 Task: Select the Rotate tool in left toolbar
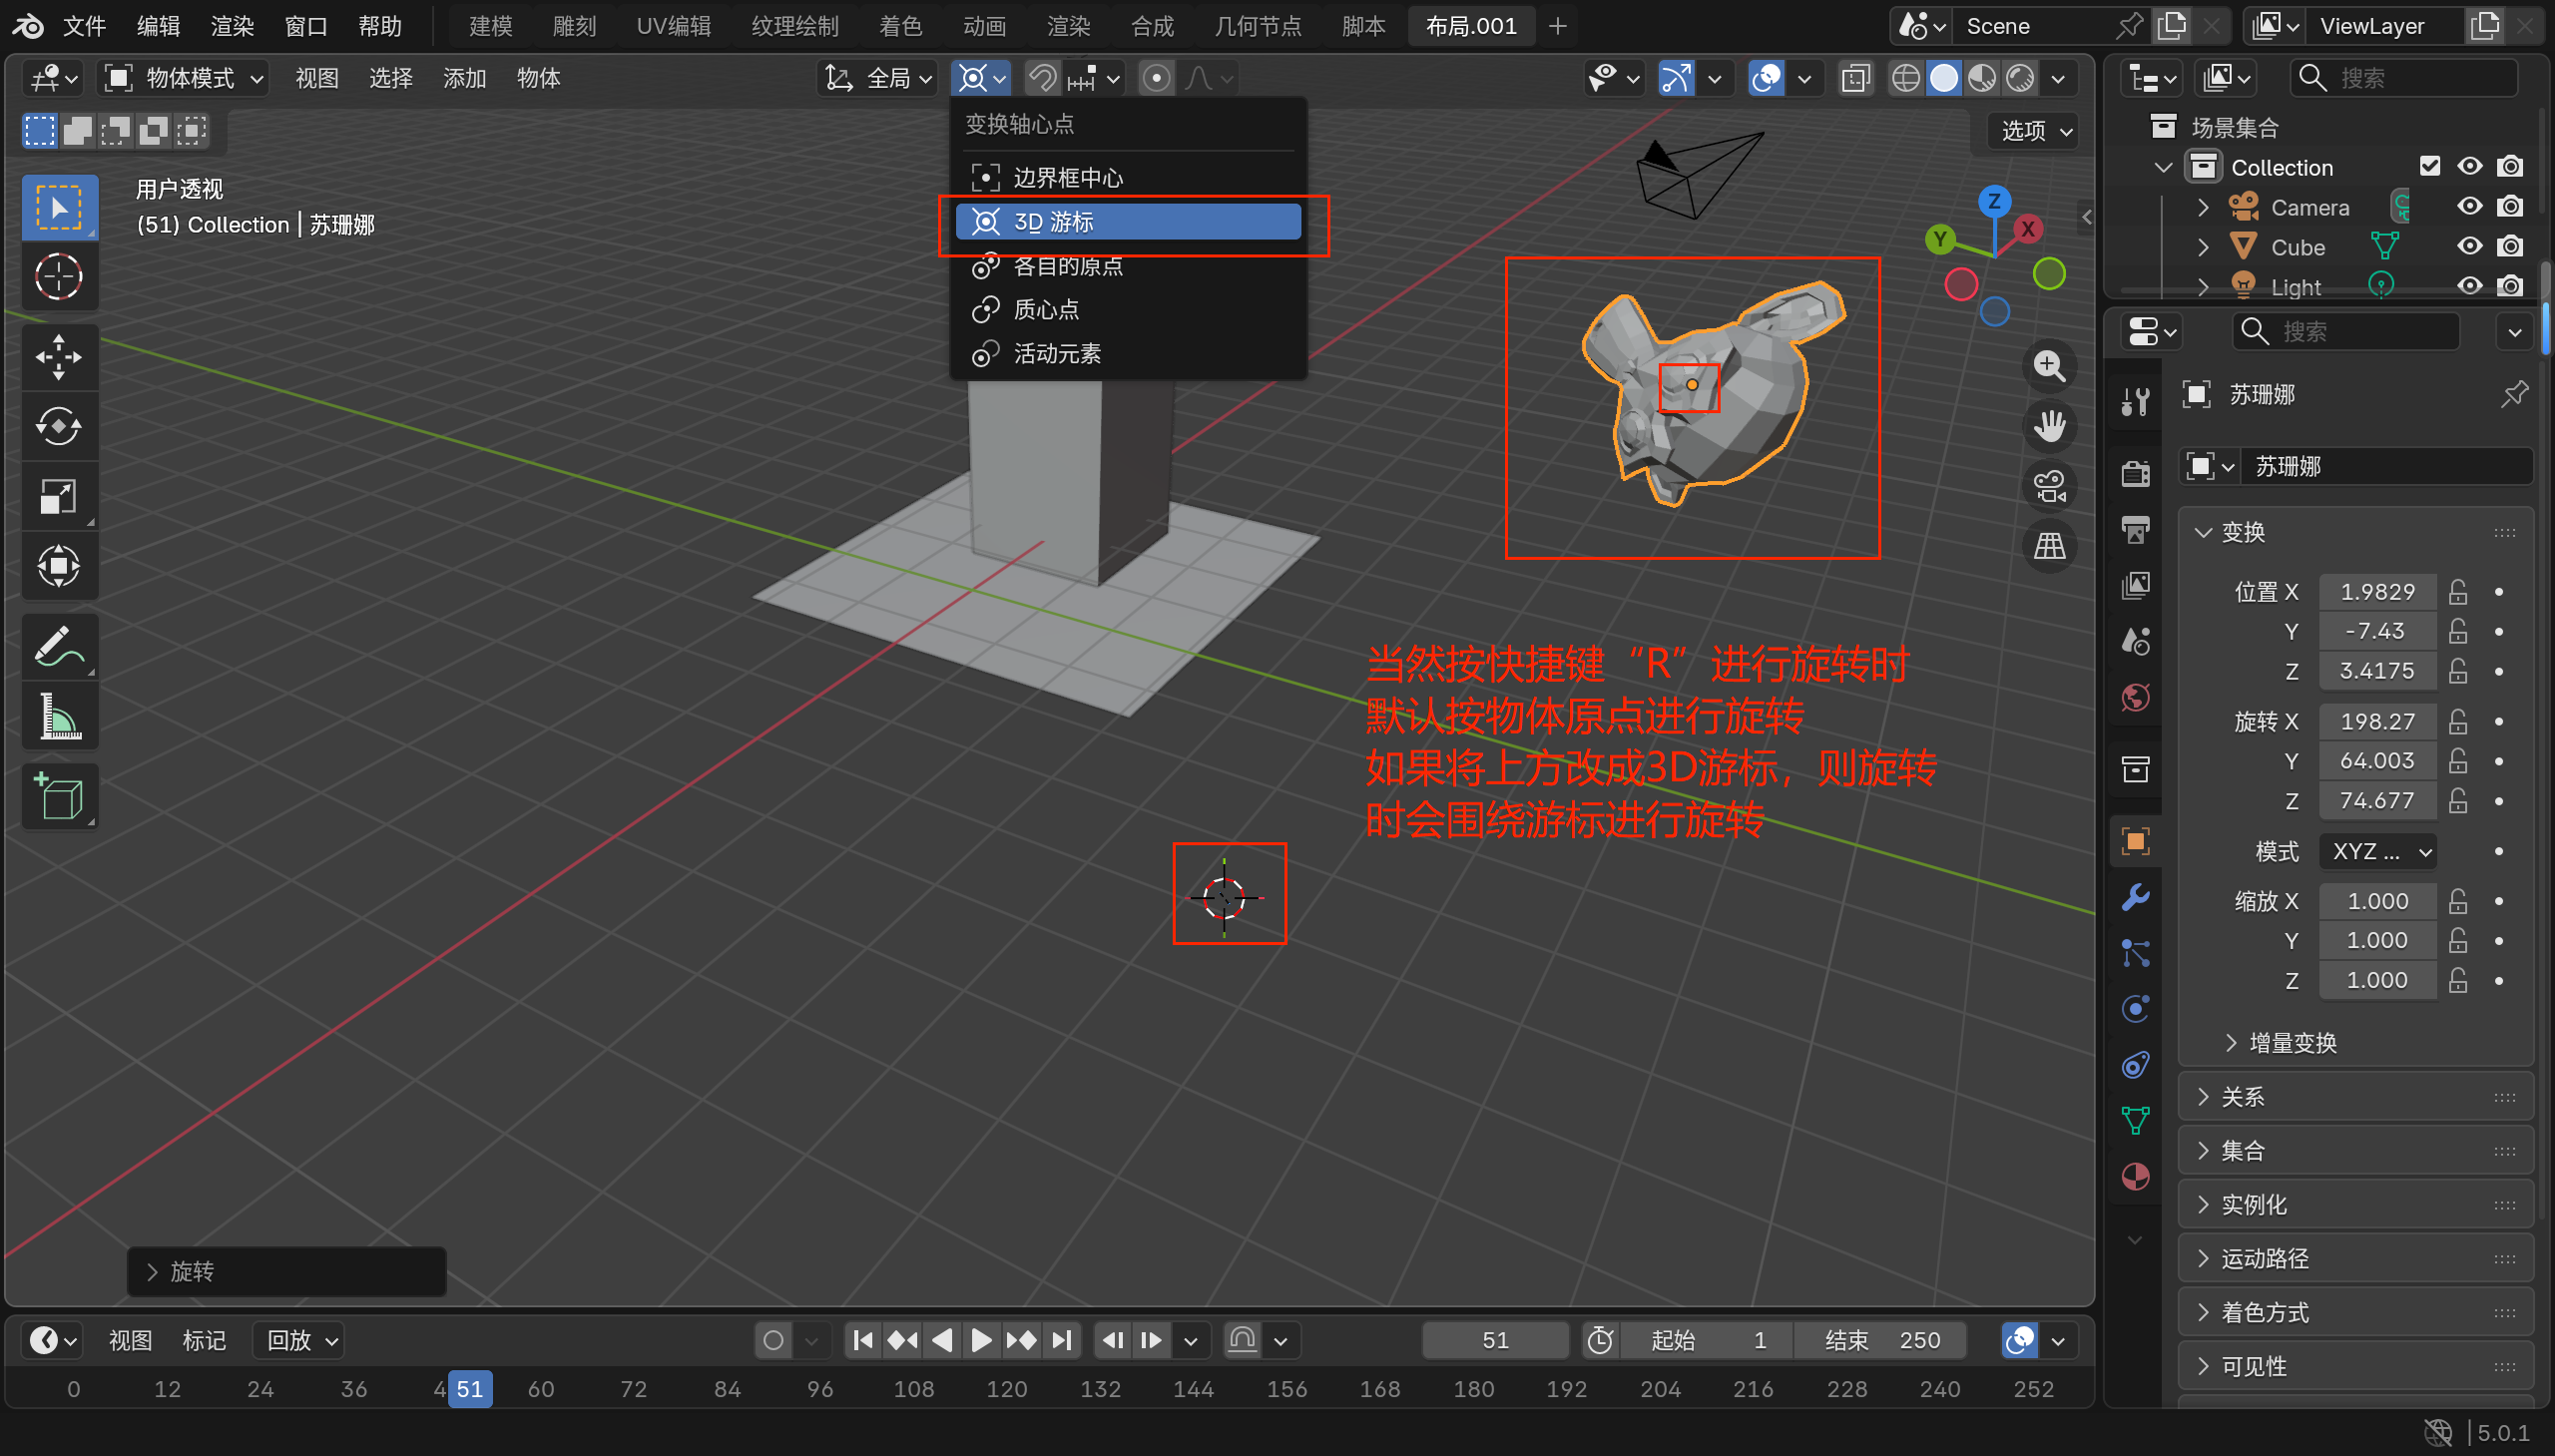pyautogui.click(x=58, y=427)
